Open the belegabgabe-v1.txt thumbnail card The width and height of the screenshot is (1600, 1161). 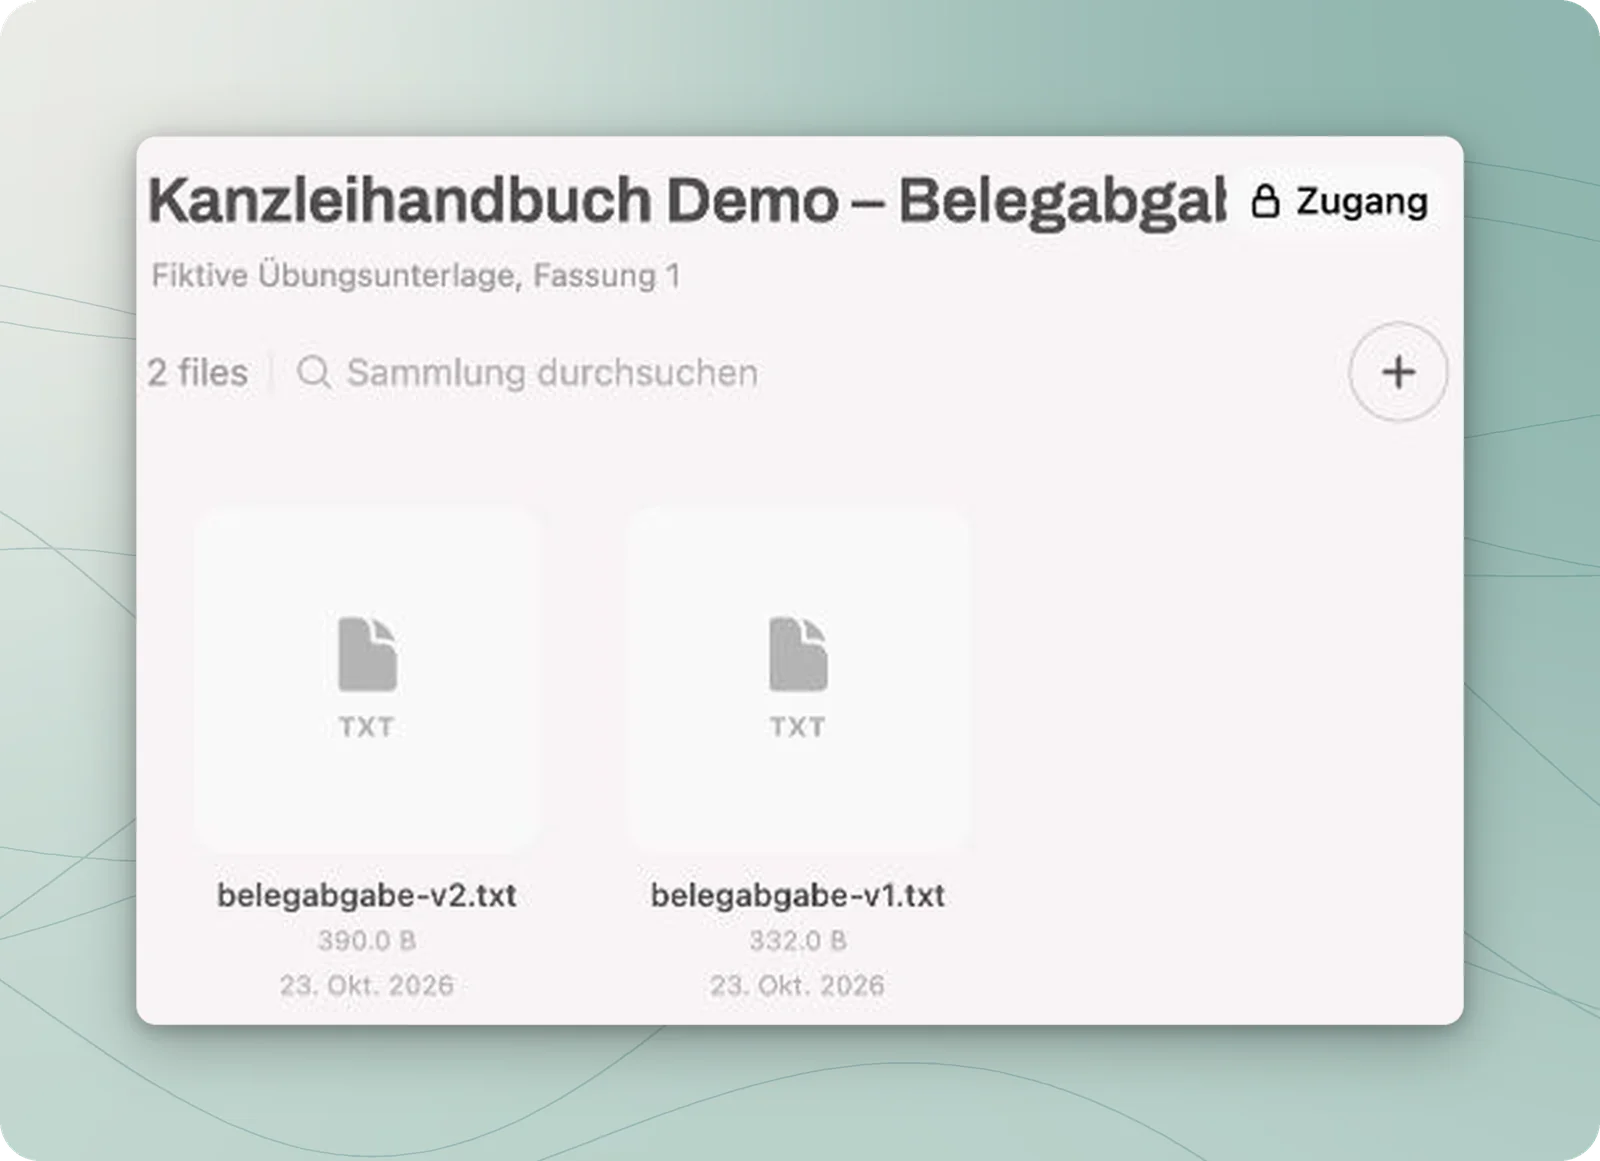point(798,680)
